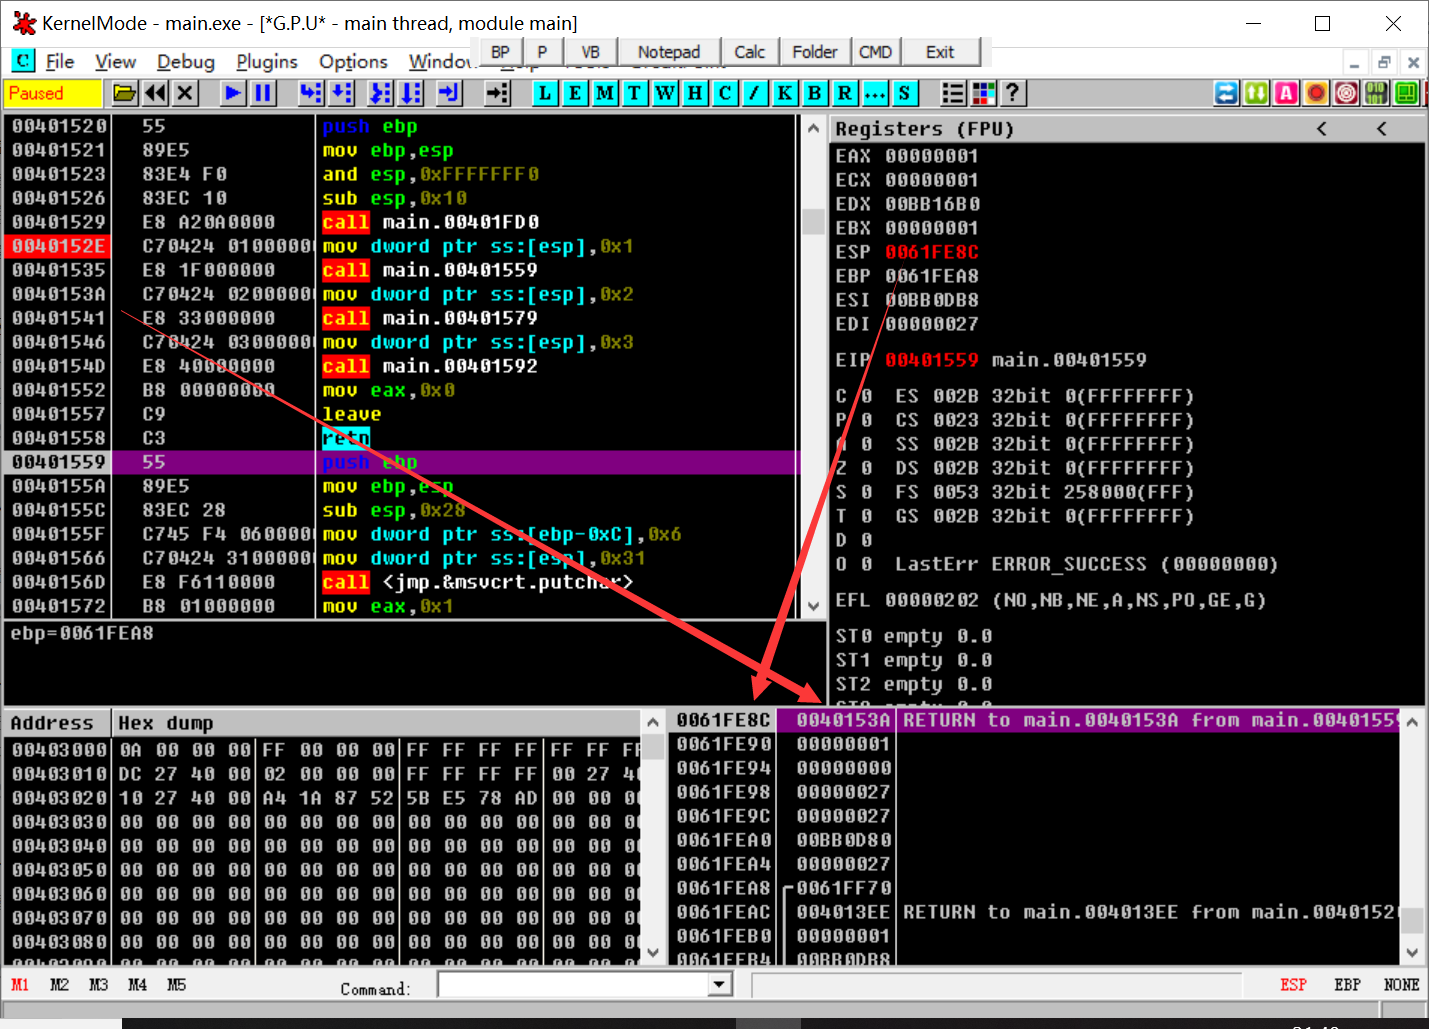Click the BP button

click(501, 52)
